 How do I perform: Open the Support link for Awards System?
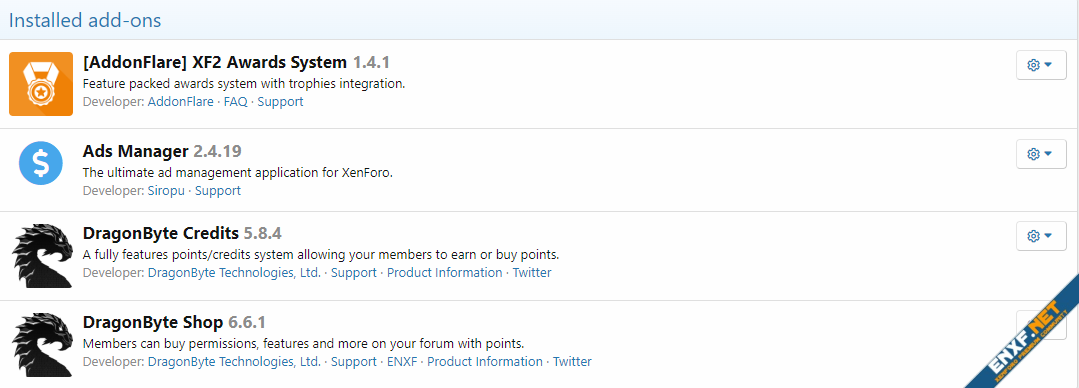280,102
